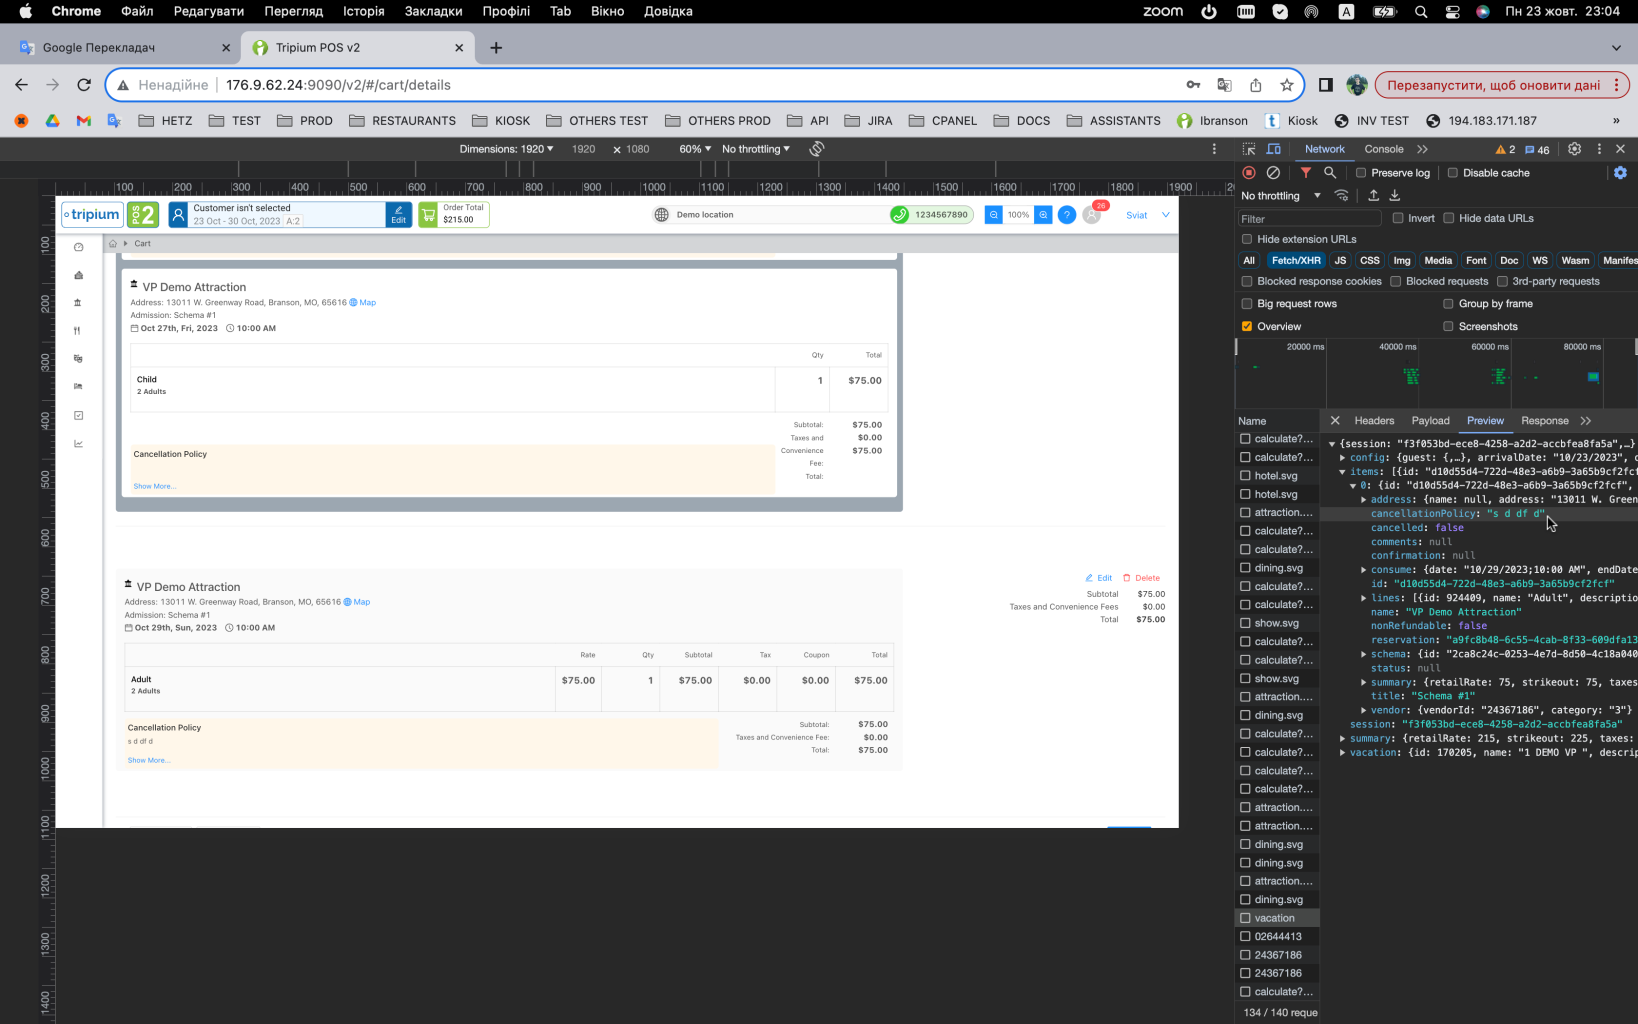Toggle device toolbar icon in DevTools
The width and height of the screenshot is (1638, 1024).
pos(1274,149)
